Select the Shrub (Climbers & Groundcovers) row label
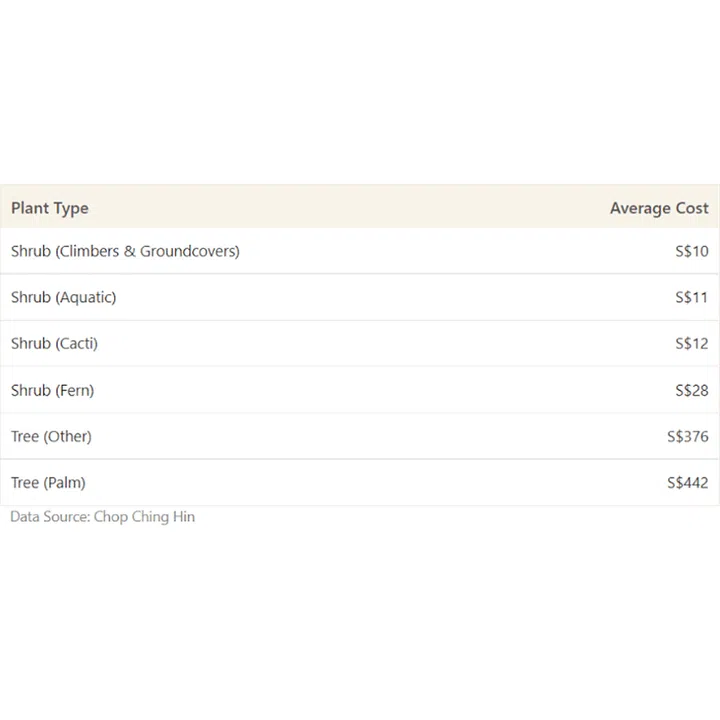Screen dimensions: 720x720 [125, 251]
